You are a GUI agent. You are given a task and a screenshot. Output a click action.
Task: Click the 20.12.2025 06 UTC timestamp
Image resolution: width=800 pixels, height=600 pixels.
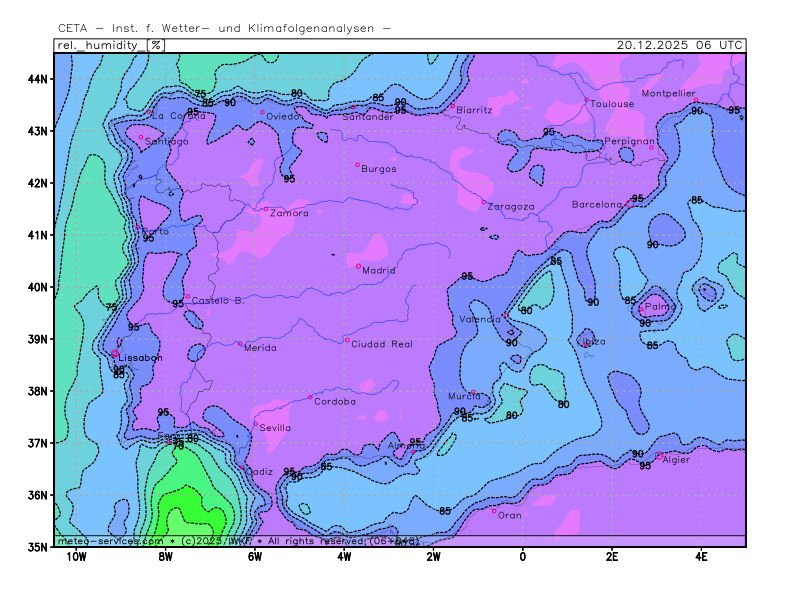(679, 45)
